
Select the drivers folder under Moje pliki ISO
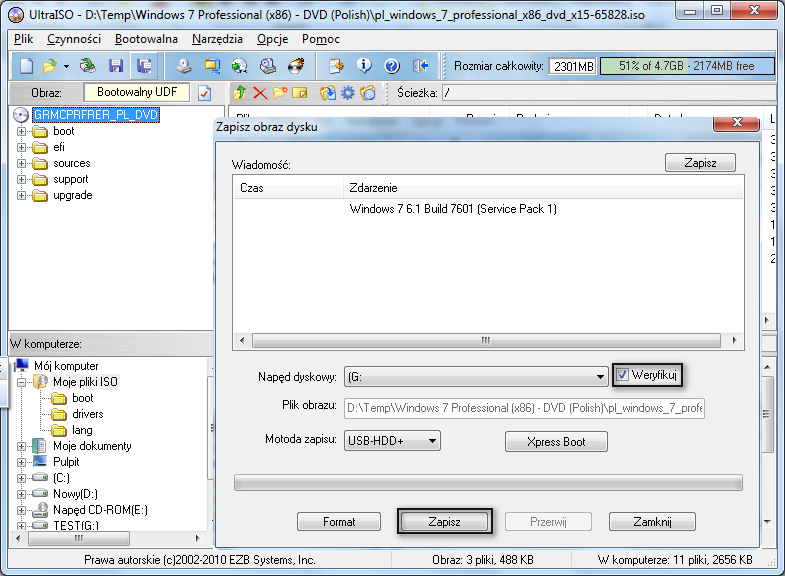click(88, 414)
